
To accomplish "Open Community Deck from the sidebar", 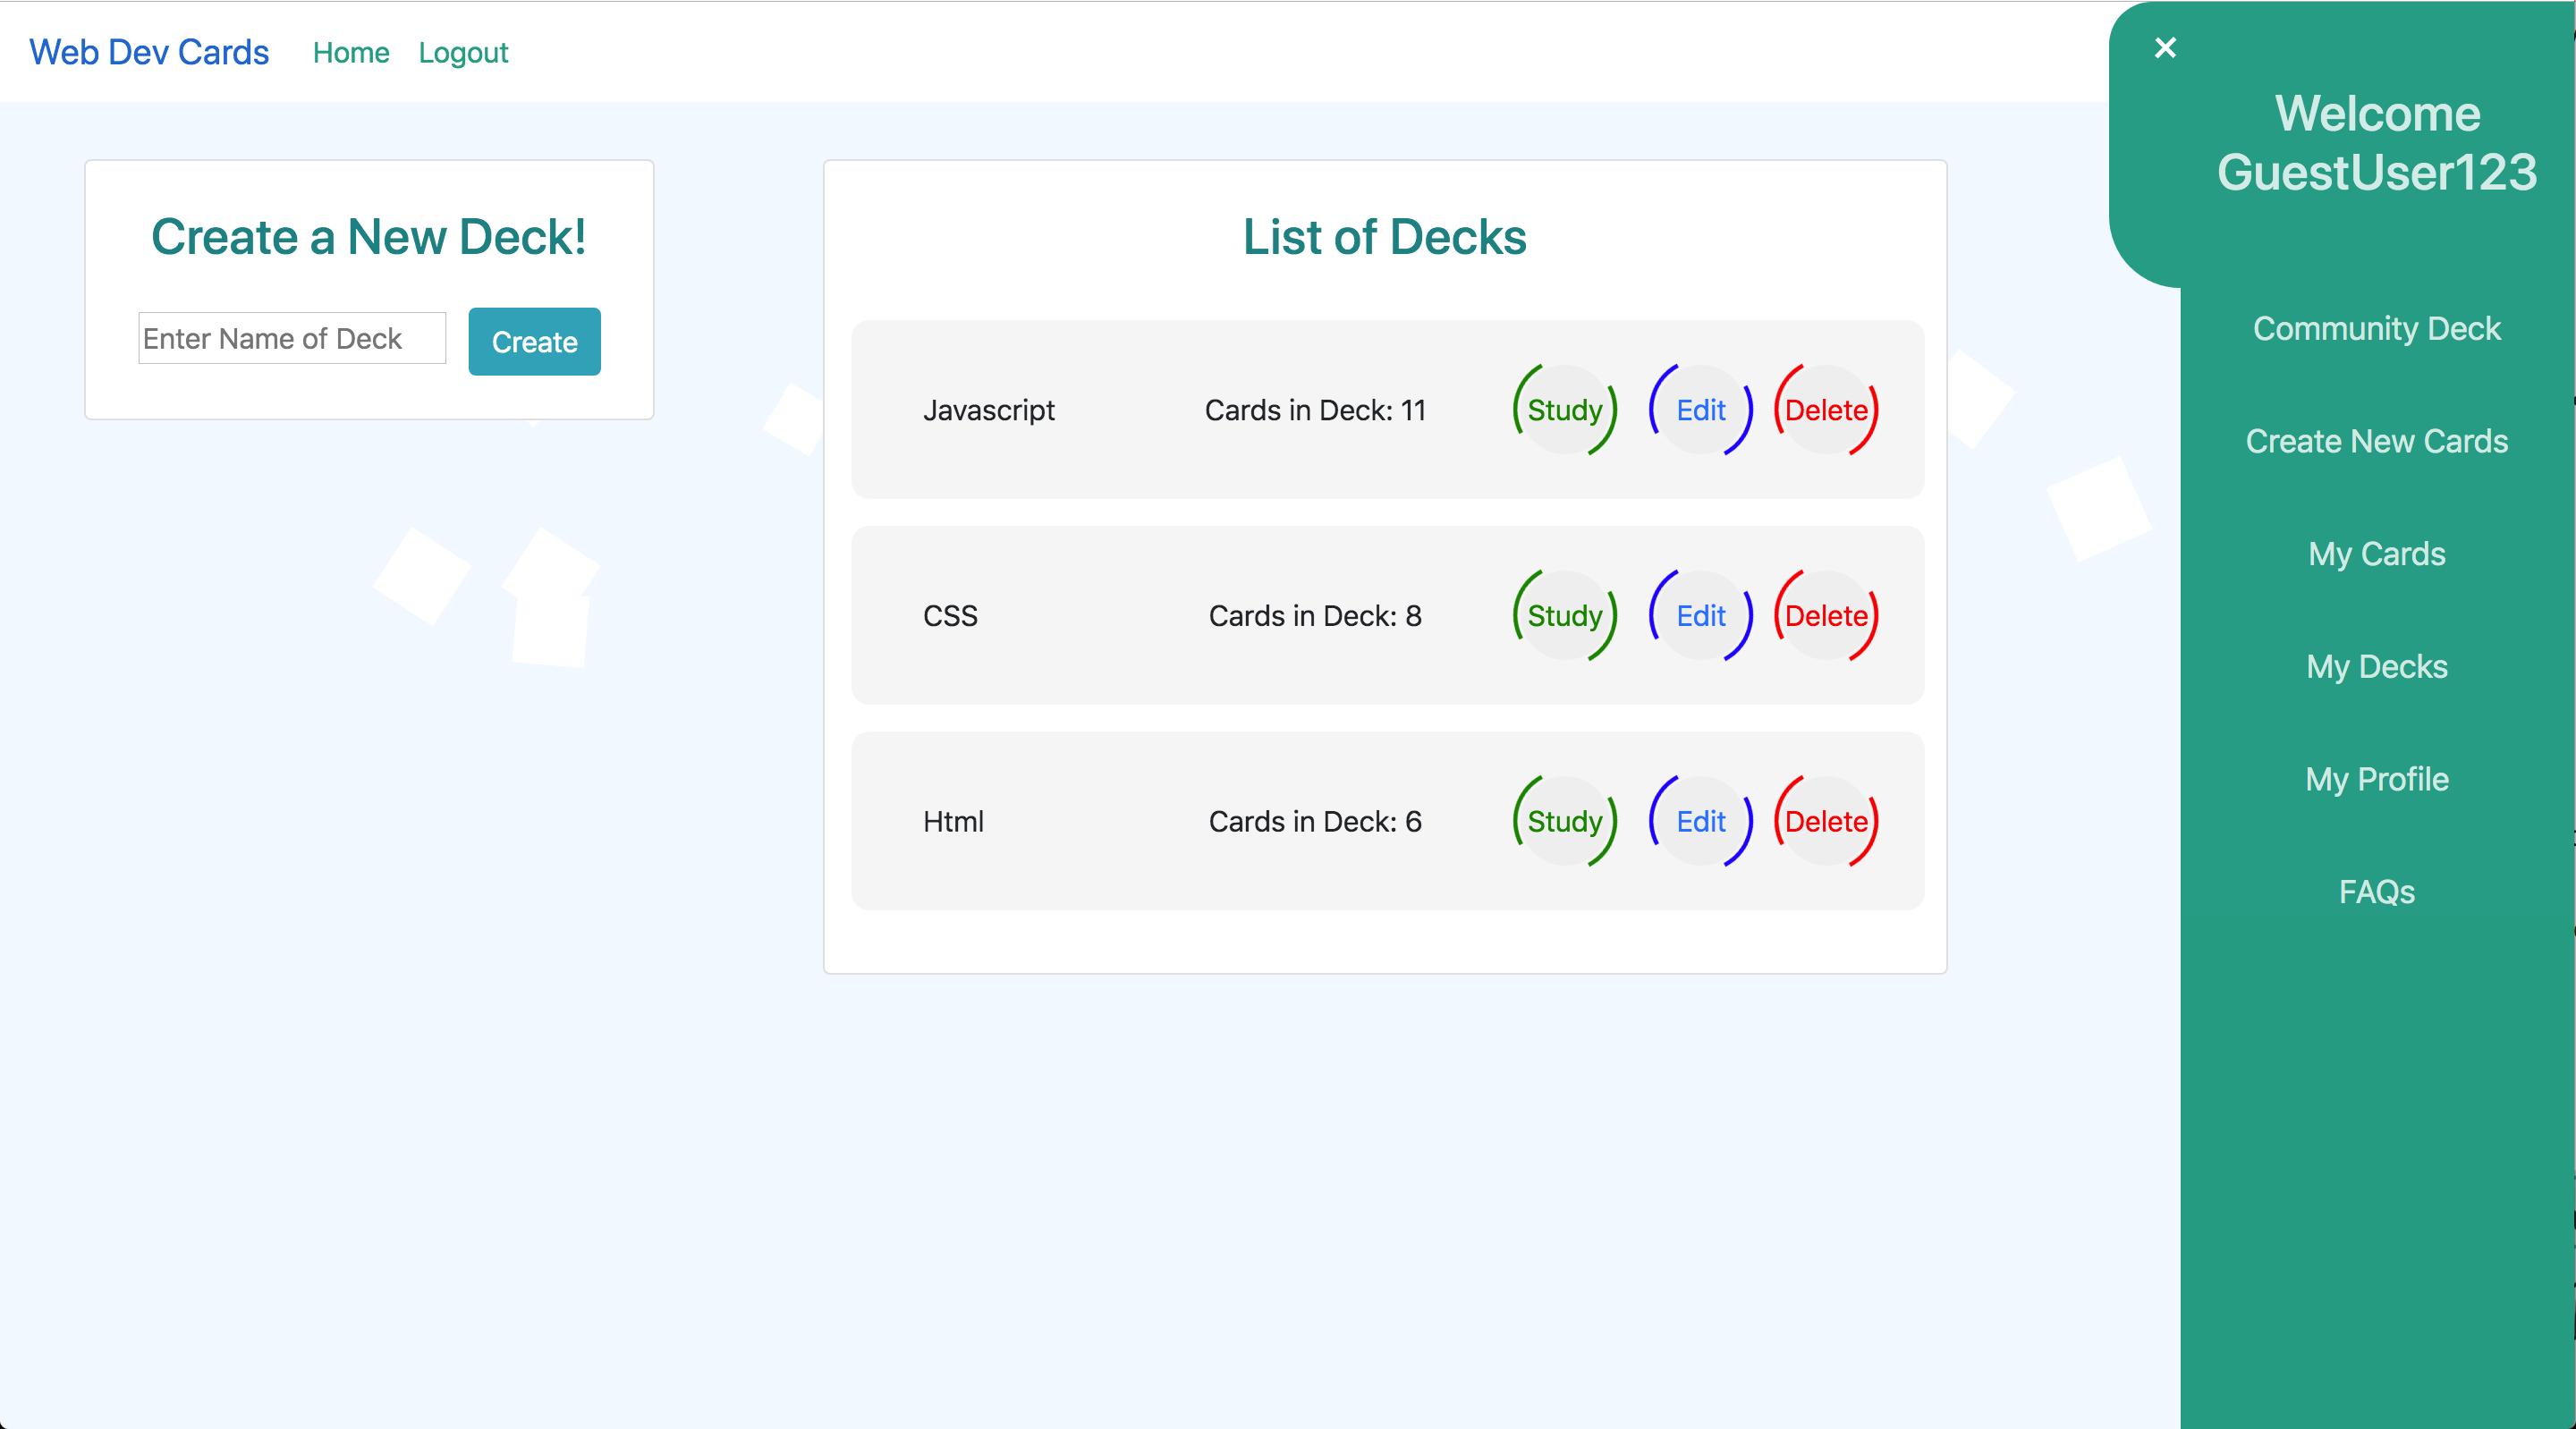I will click(2376, 329).
